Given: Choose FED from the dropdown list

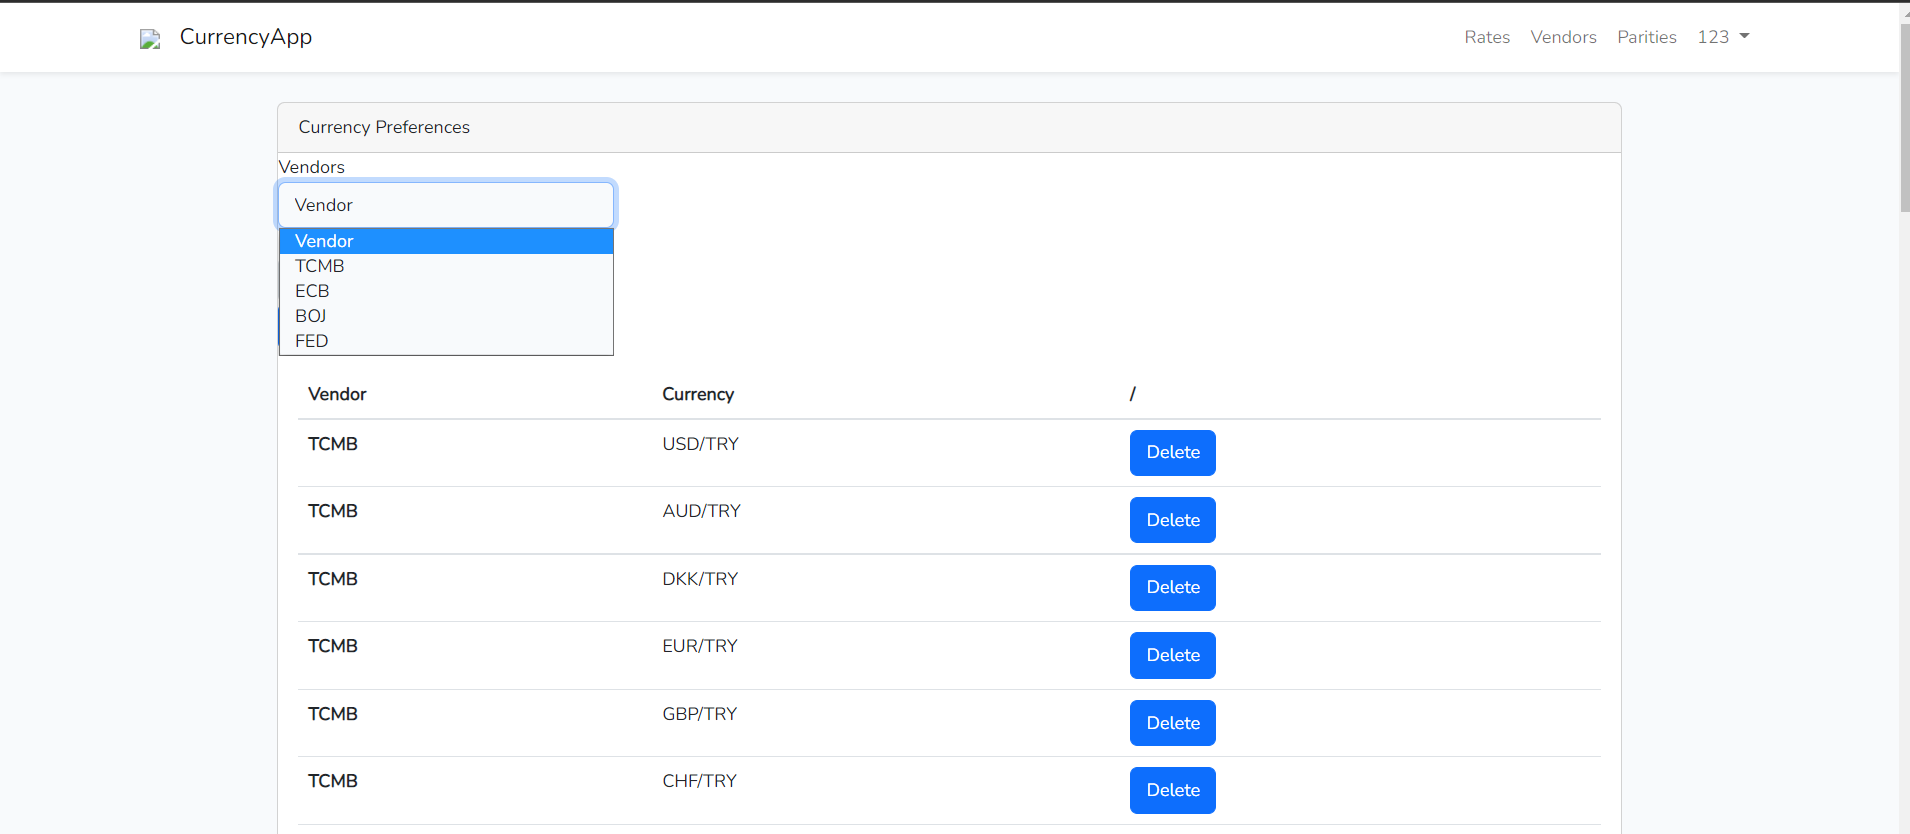Looking at the screenshot, I should [x=446, y=341].
